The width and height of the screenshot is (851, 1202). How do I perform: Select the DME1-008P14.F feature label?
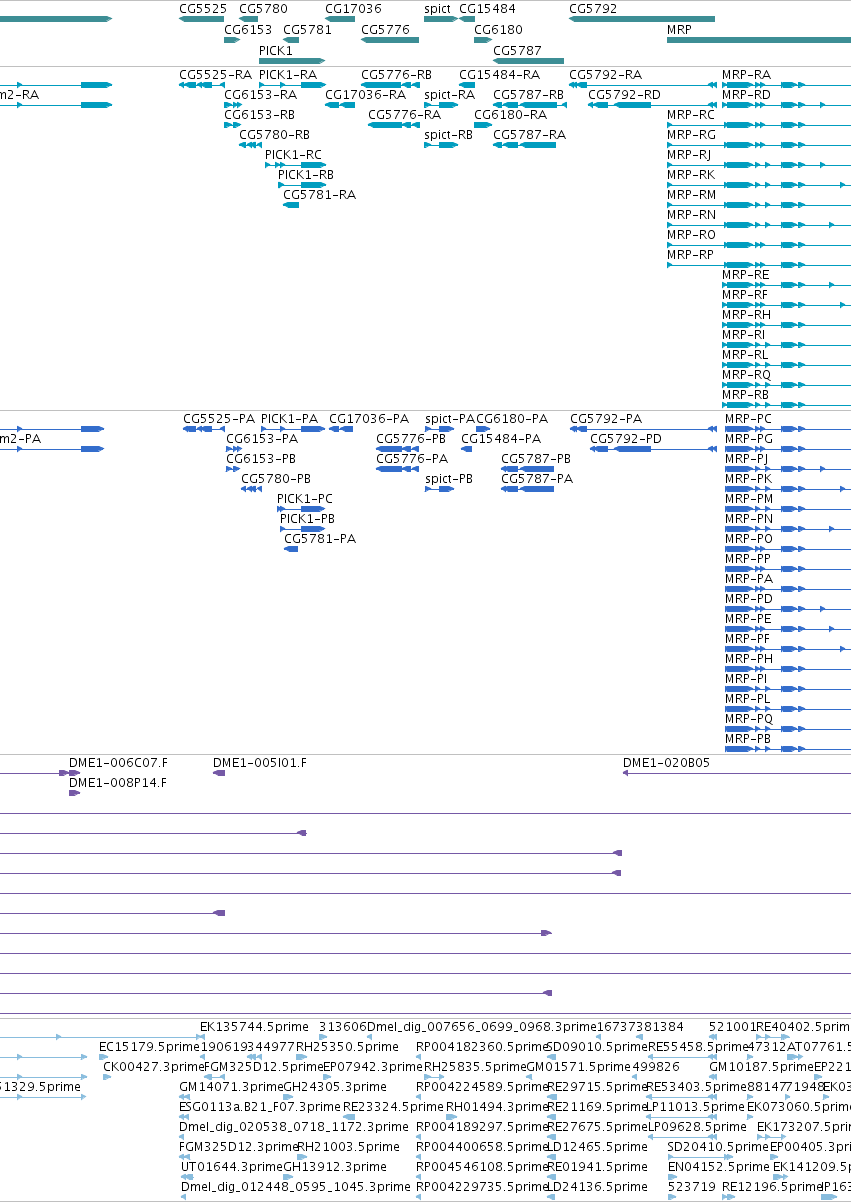coord(118,782)
